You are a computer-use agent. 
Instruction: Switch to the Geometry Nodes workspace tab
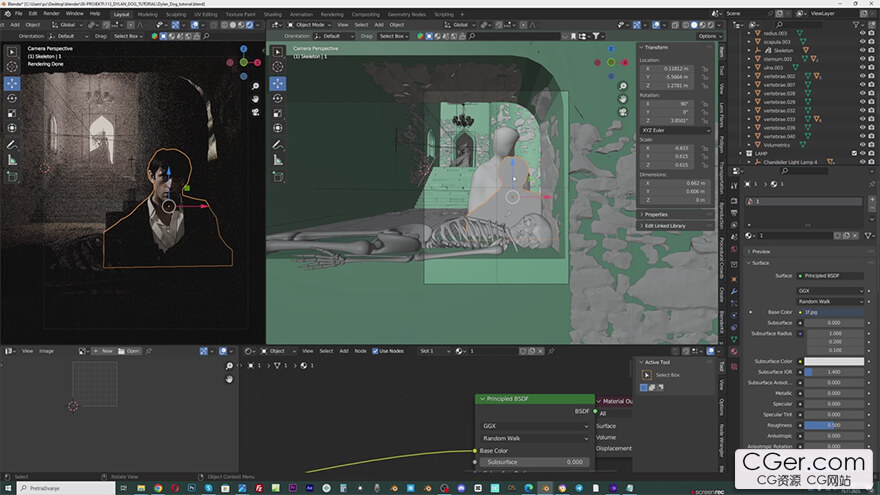pyautogui.click(x=406, y=14)
